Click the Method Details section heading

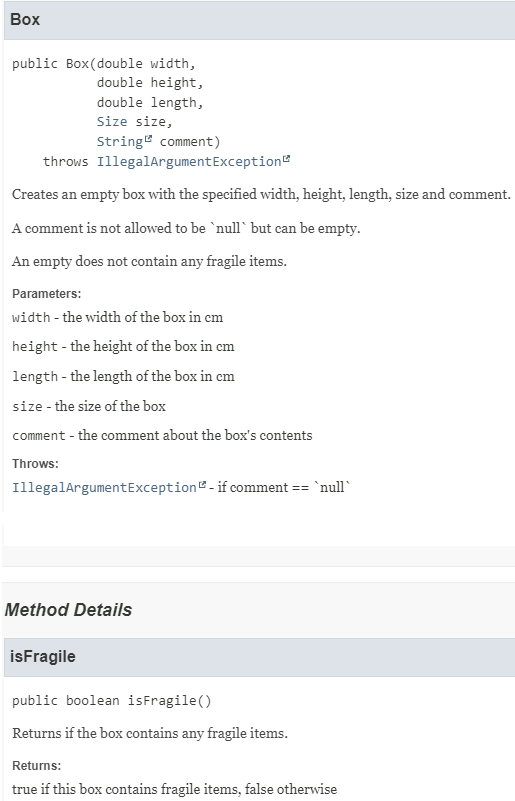point(68,609)
